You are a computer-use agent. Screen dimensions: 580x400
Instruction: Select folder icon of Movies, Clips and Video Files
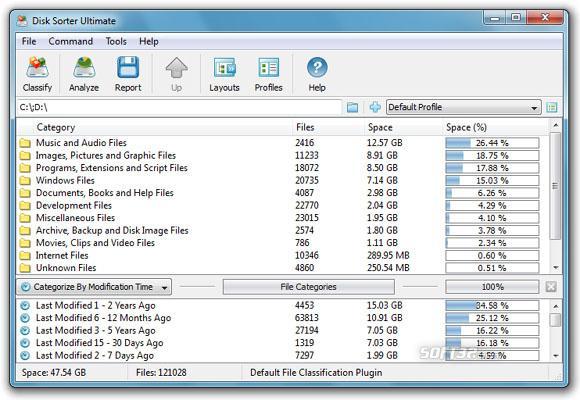tap(25, 243)
